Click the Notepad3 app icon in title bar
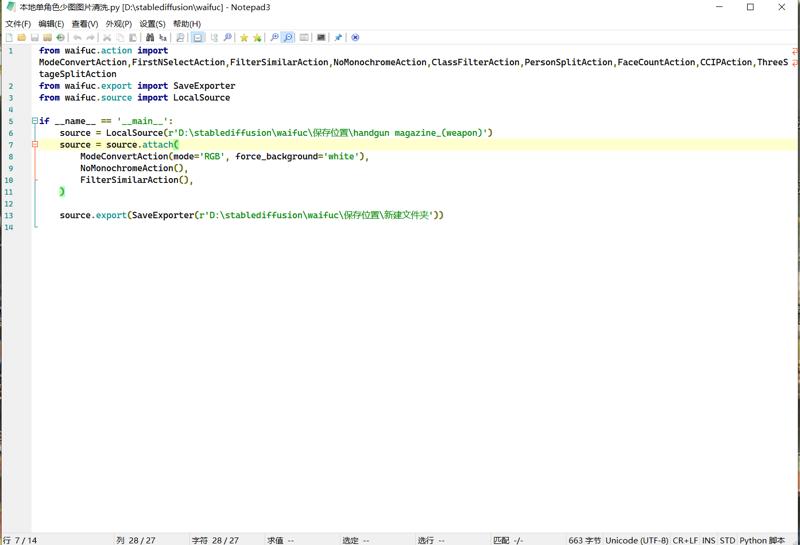The height and width of the screenshot is (545, 800). [x=11, y=7]
